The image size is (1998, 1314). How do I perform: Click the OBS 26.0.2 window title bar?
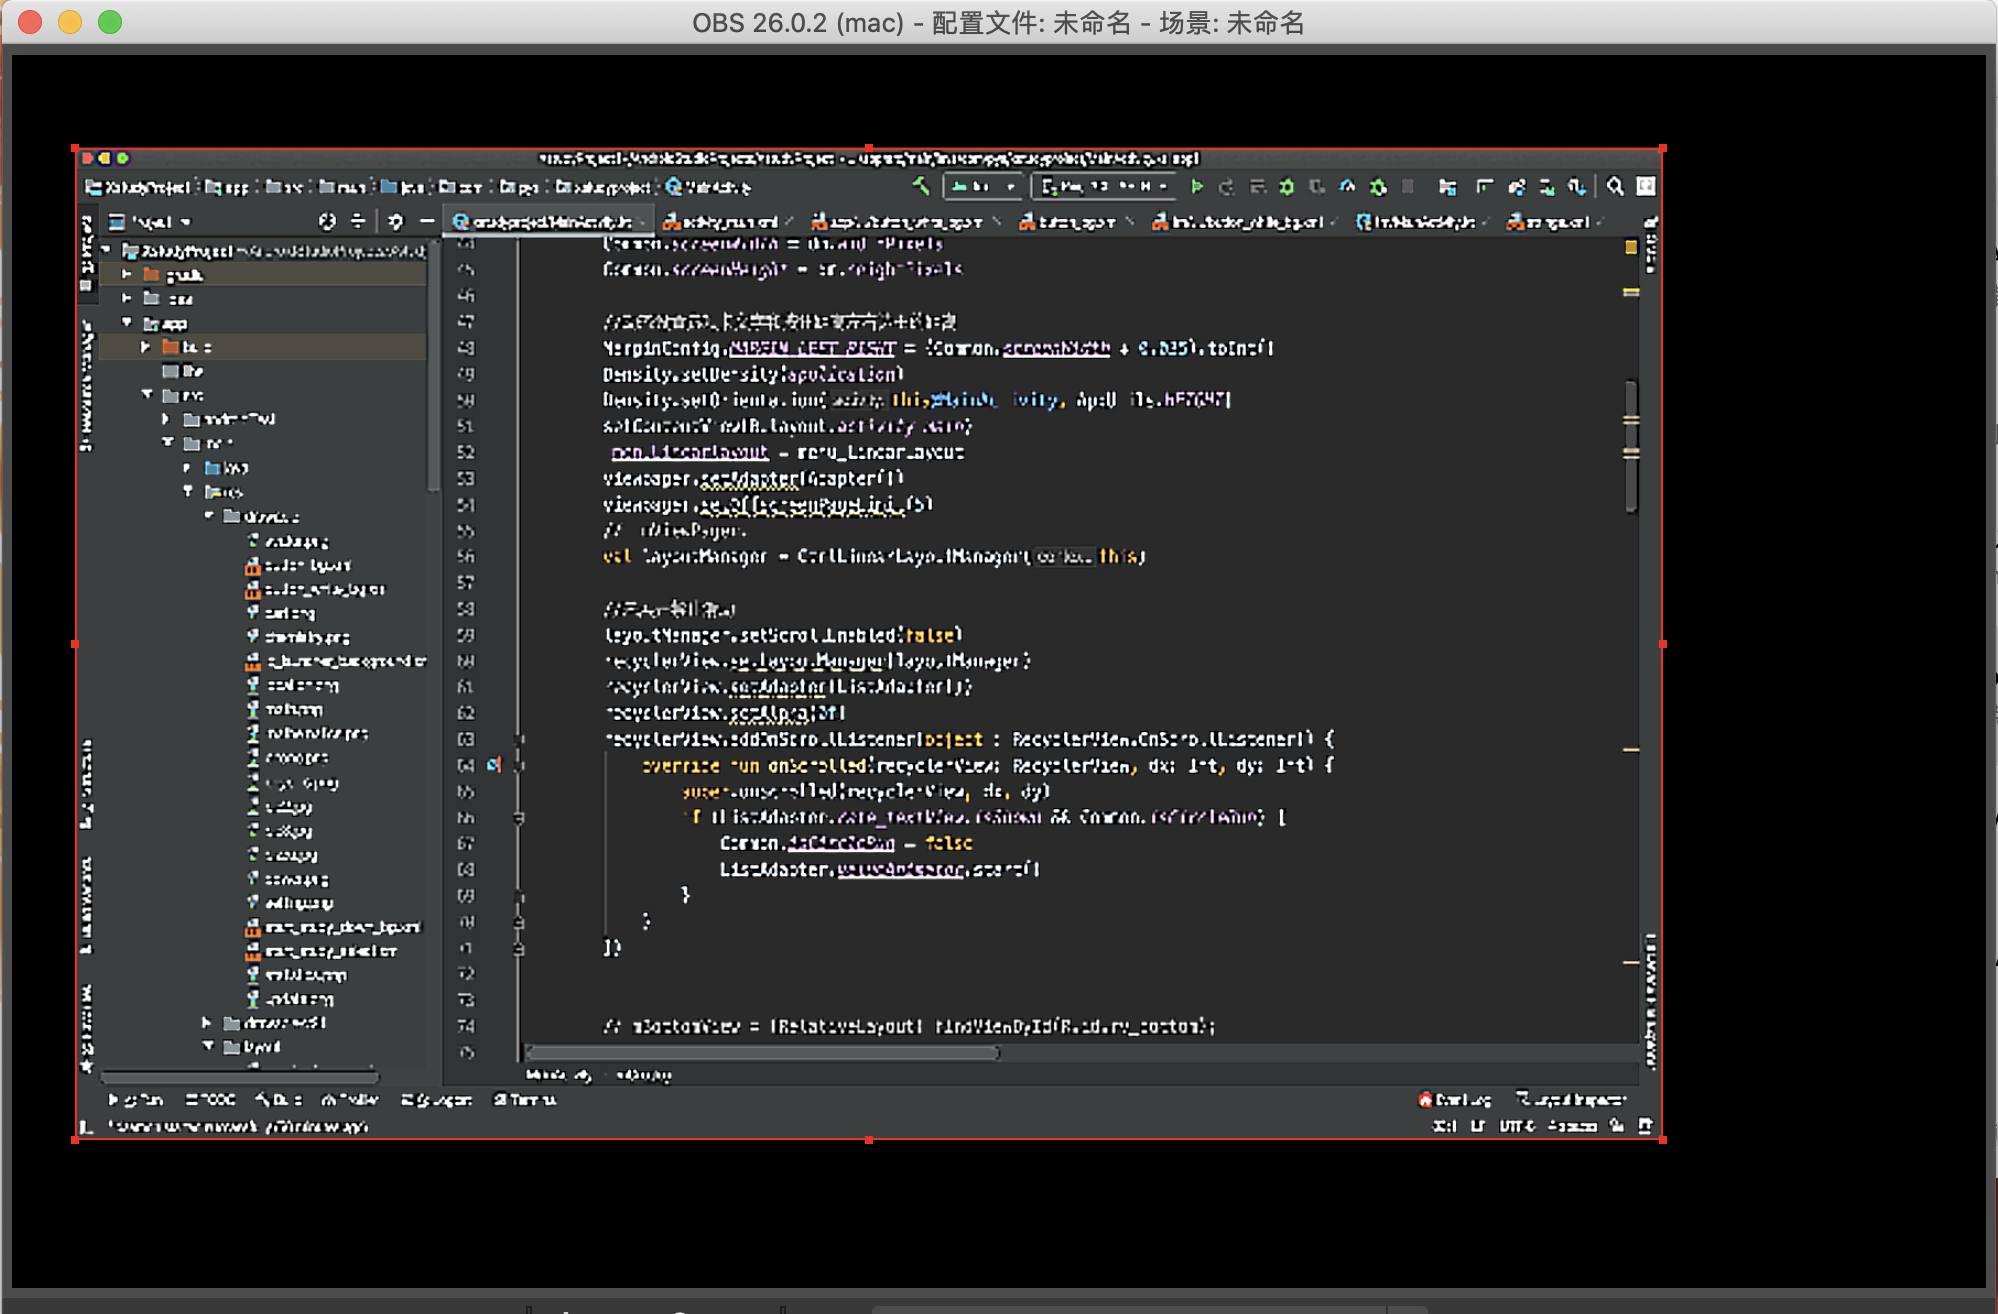click(x=998, y=22)
